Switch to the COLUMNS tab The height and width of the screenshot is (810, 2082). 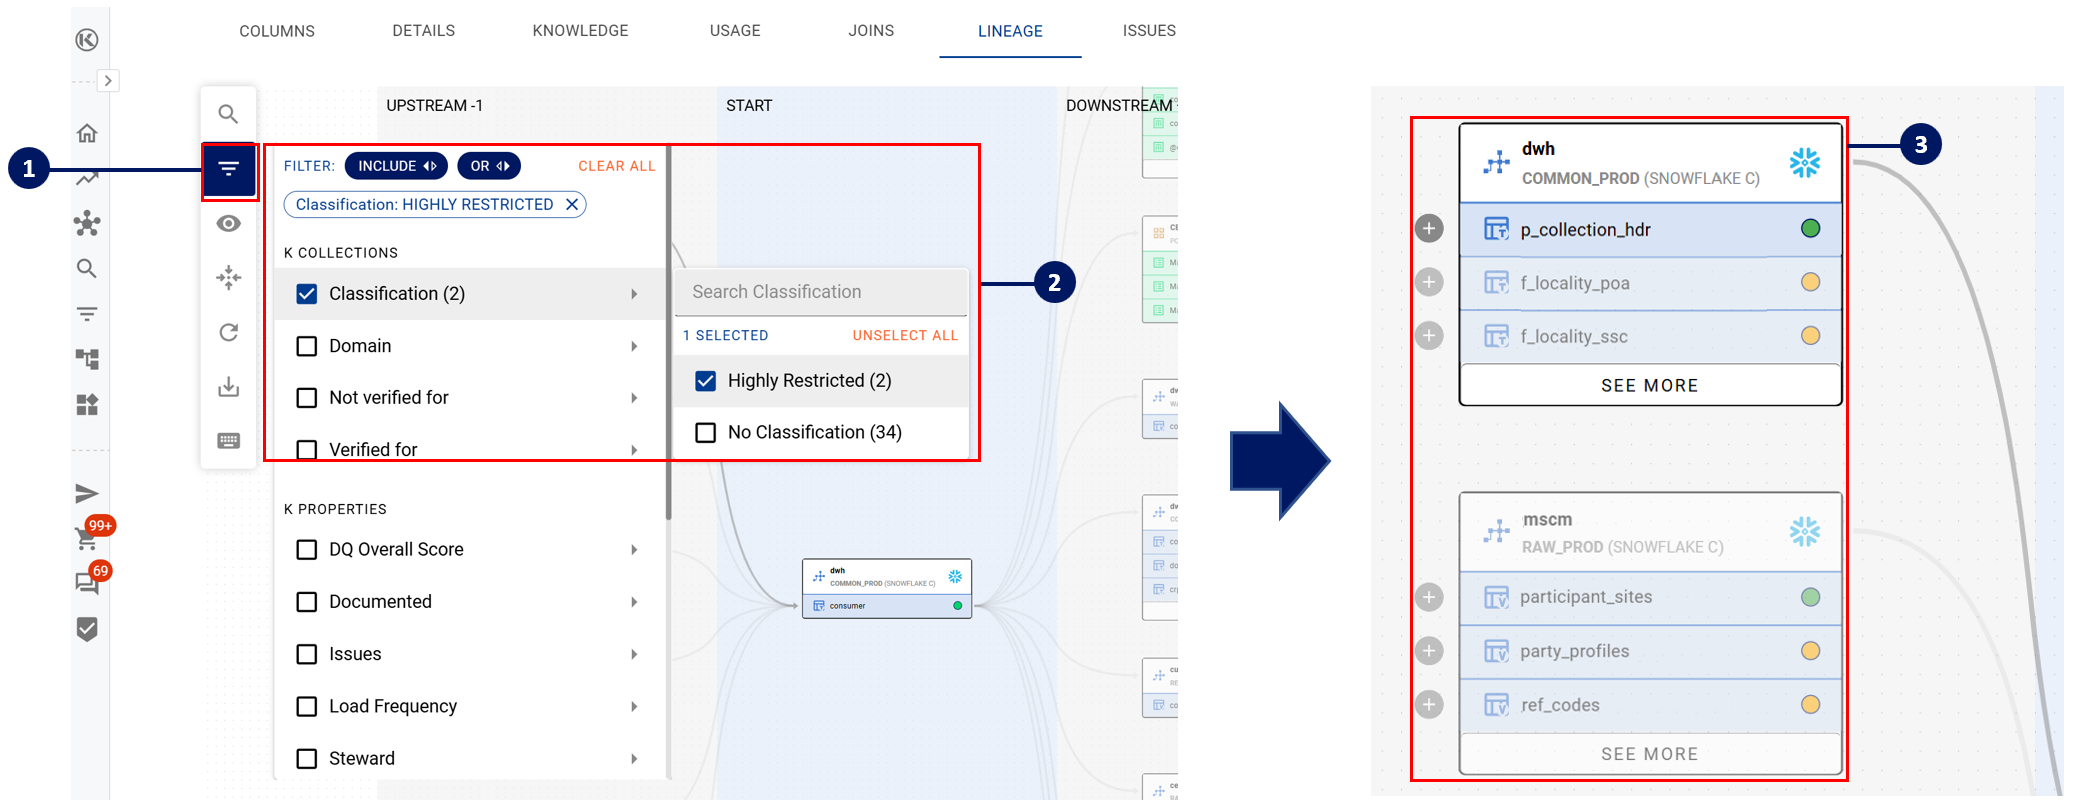[277, 31]
